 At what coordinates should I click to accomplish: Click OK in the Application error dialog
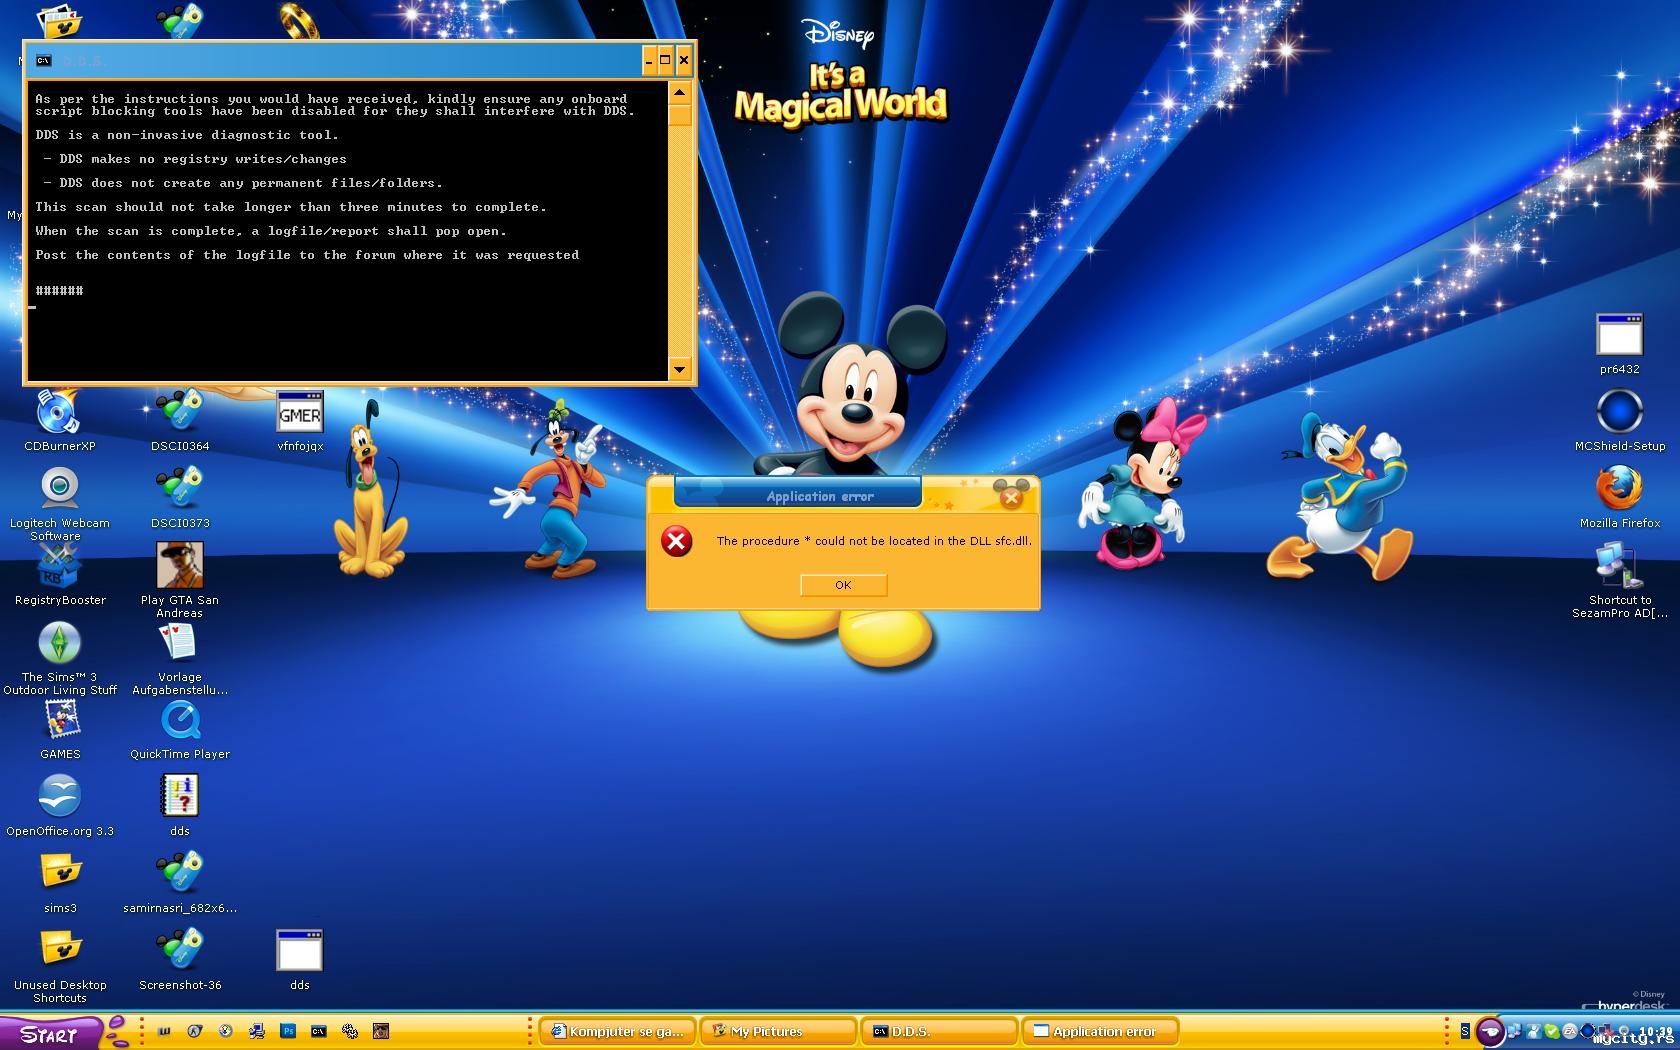843,585
